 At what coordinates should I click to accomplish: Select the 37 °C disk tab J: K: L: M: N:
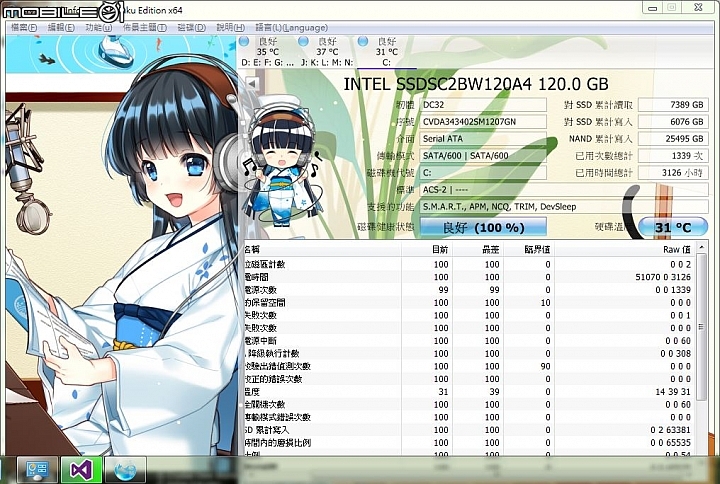327,52
